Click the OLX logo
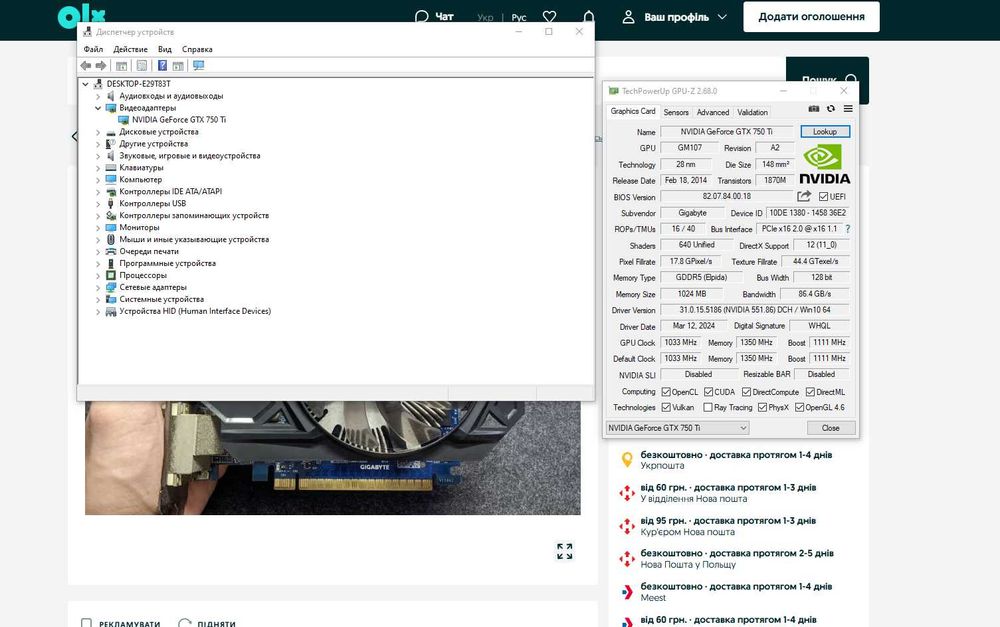The image size is (1000, 627). click(x=81, y=15)
